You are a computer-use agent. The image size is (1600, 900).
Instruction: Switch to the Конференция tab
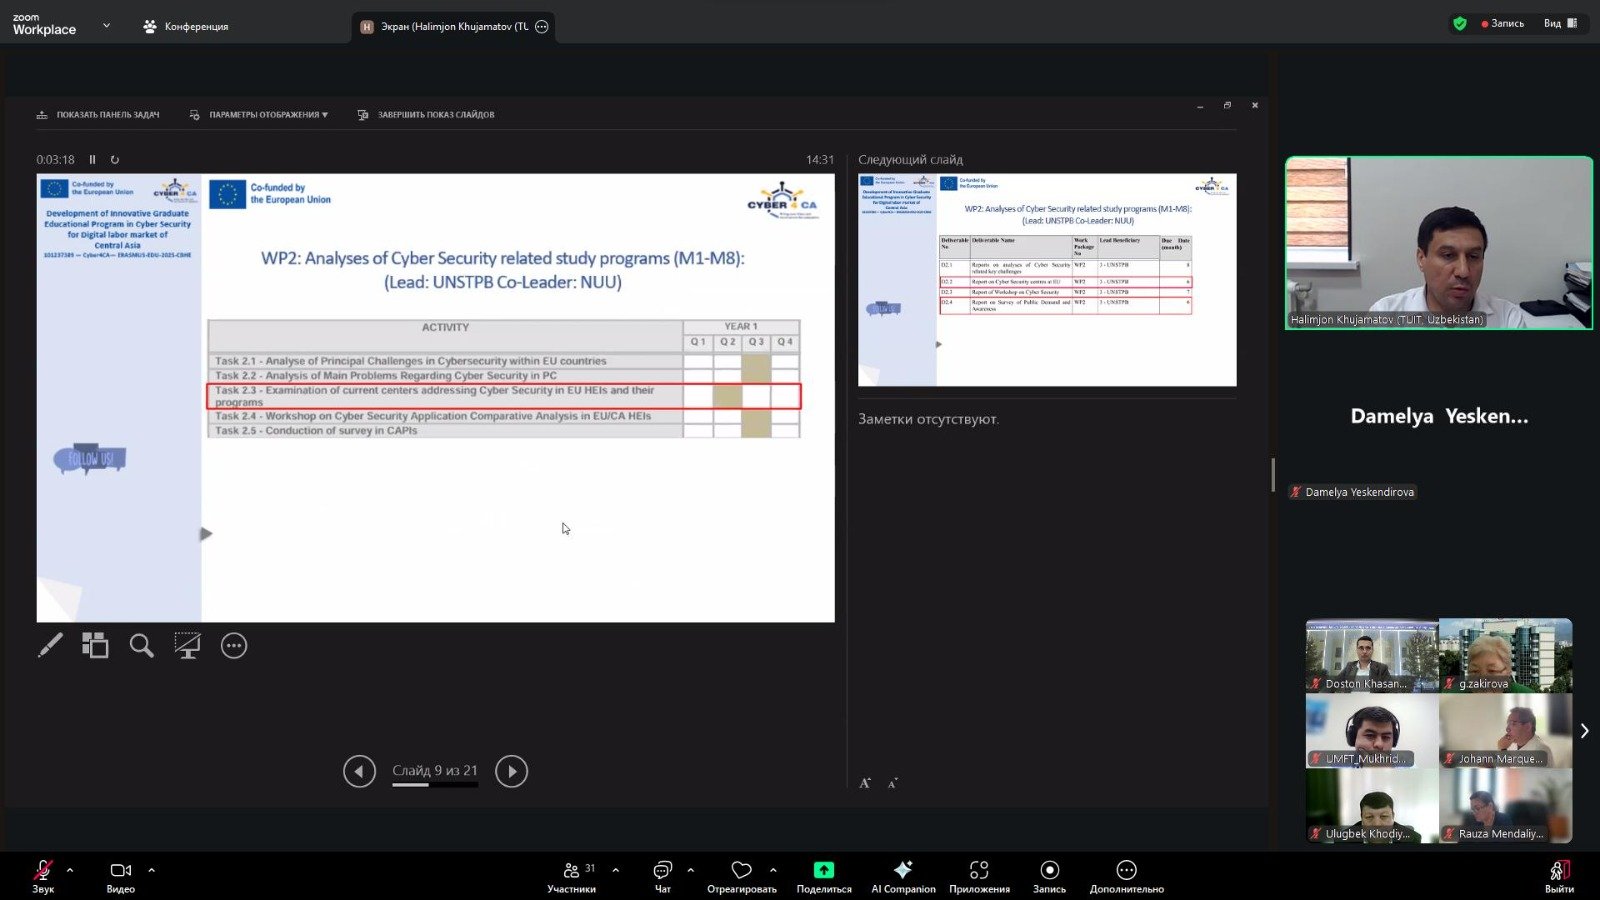[x=186, y=27]
